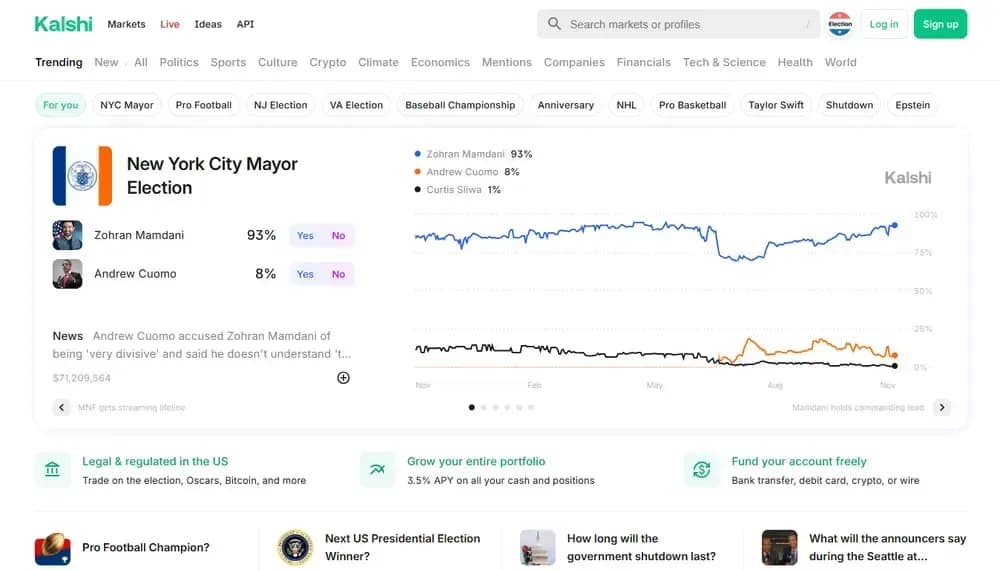Image resolution: width=1000 pixels, height=570 pixels.
Task: Click the dollar refresh icon beside Fund account
Action: 702,470
